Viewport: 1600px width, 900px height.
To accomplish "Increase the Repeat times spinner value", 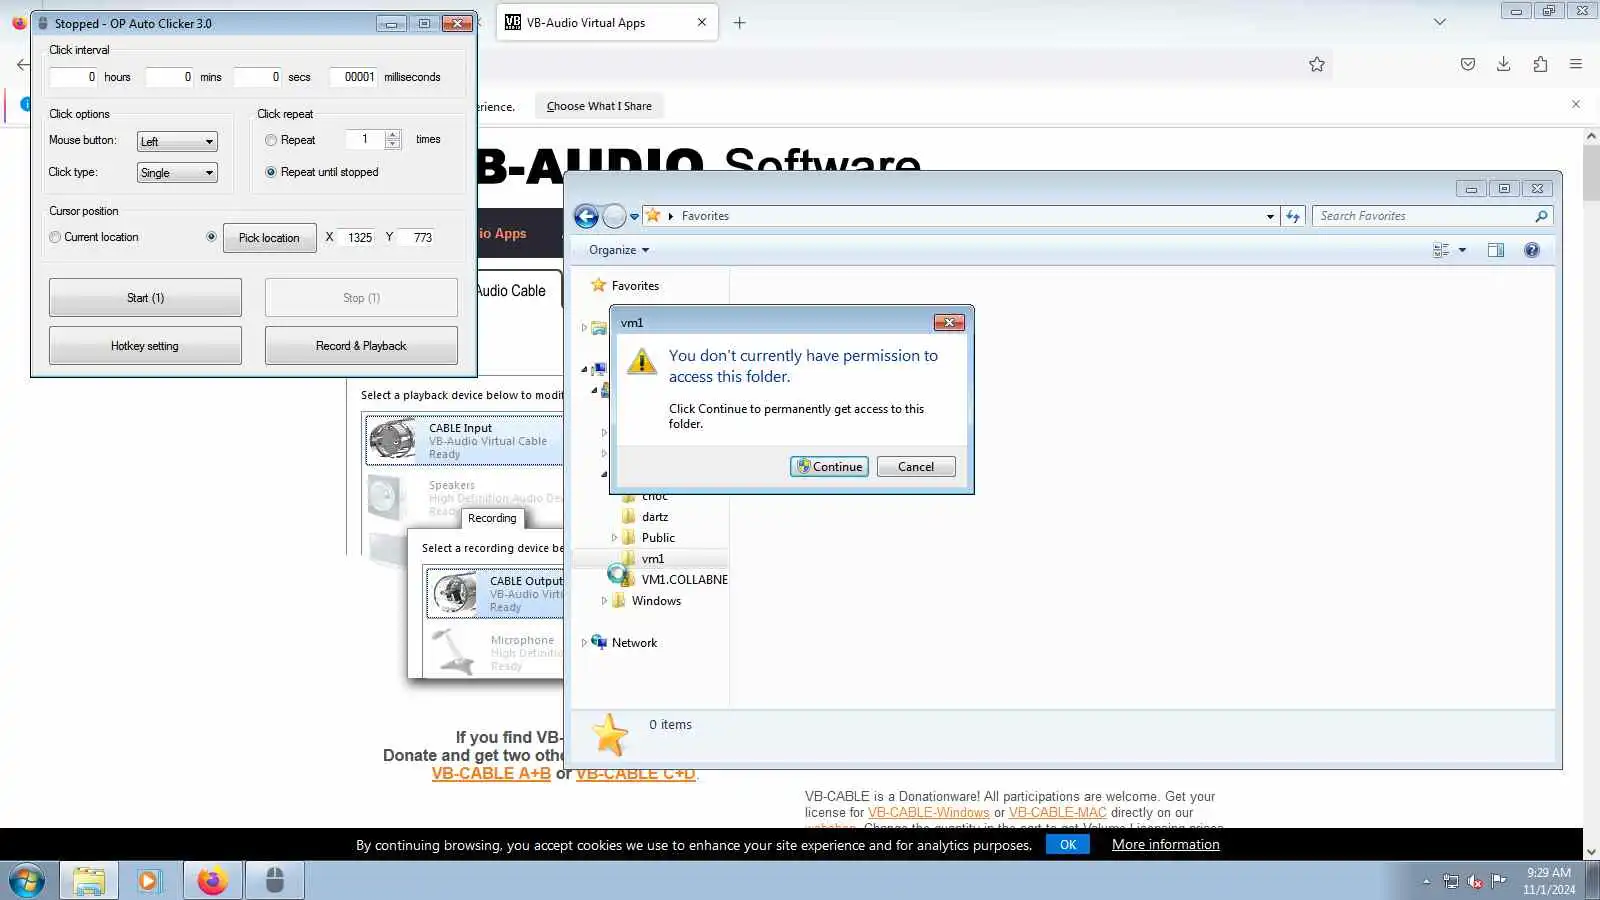I will [393, 135].
